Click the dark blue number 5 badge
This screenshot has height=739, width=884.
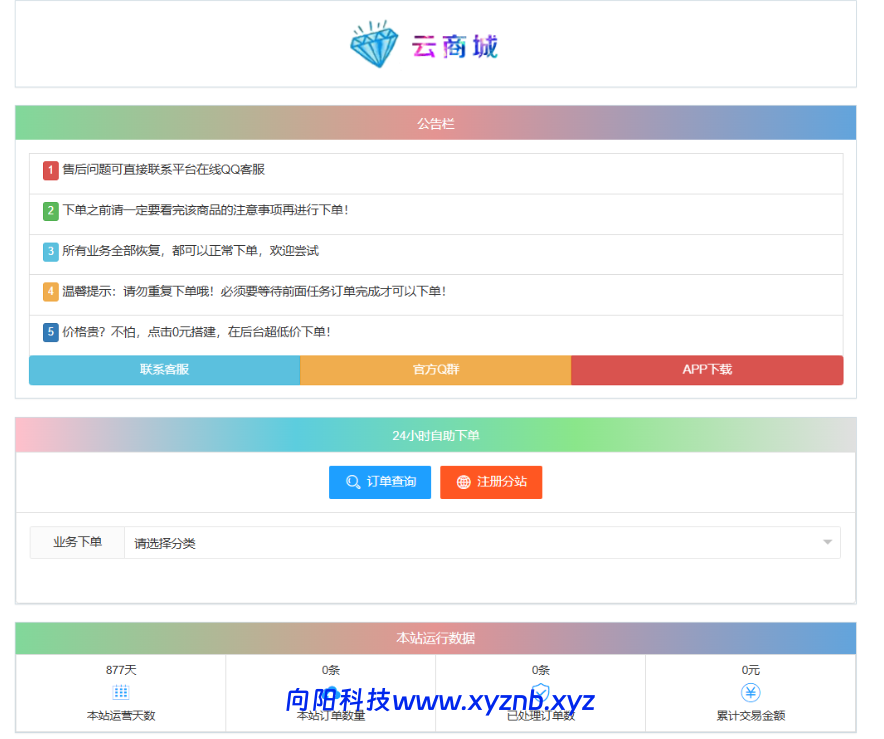click(51, 332)
